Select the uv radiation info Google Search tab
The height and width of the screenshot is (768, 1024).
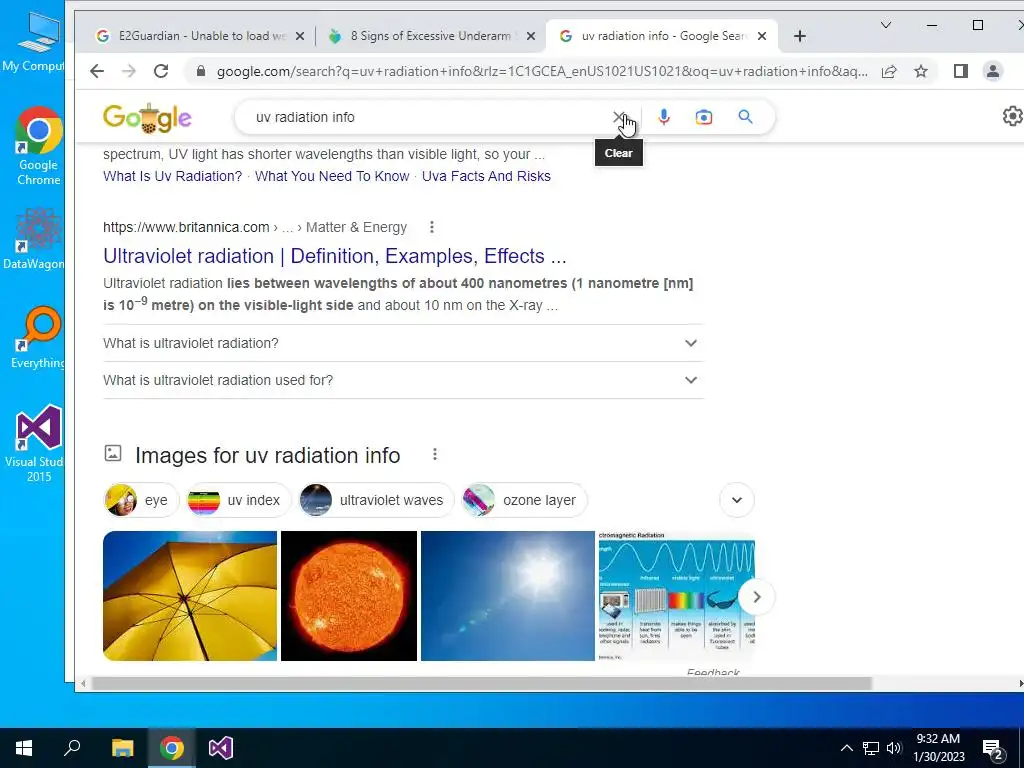661,36
